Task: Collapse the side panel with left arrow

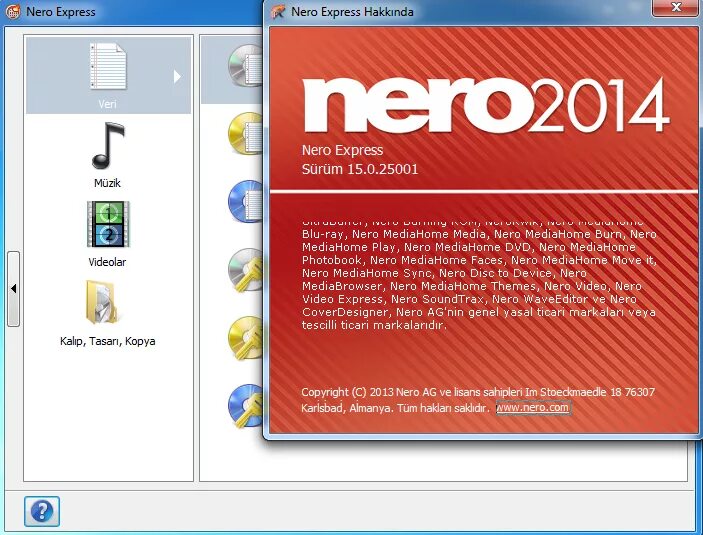Action: coord(13,288)
